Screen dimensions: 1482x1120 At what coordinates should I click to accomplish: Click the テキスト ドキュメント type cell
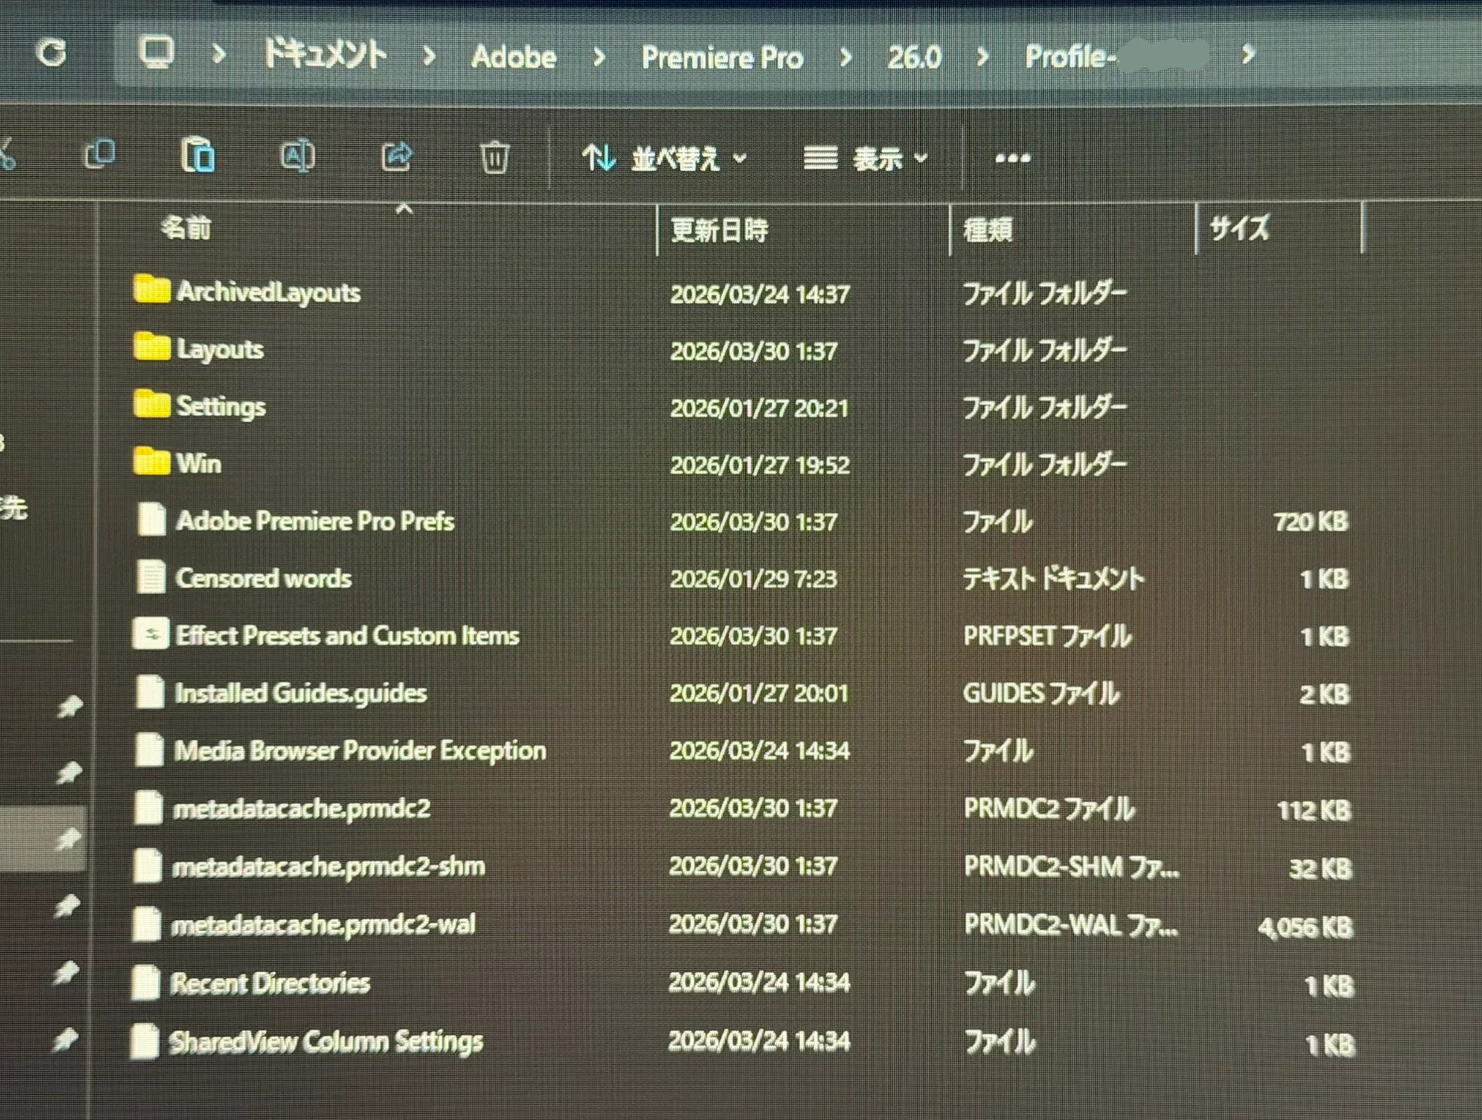[x=1053, y=578]
